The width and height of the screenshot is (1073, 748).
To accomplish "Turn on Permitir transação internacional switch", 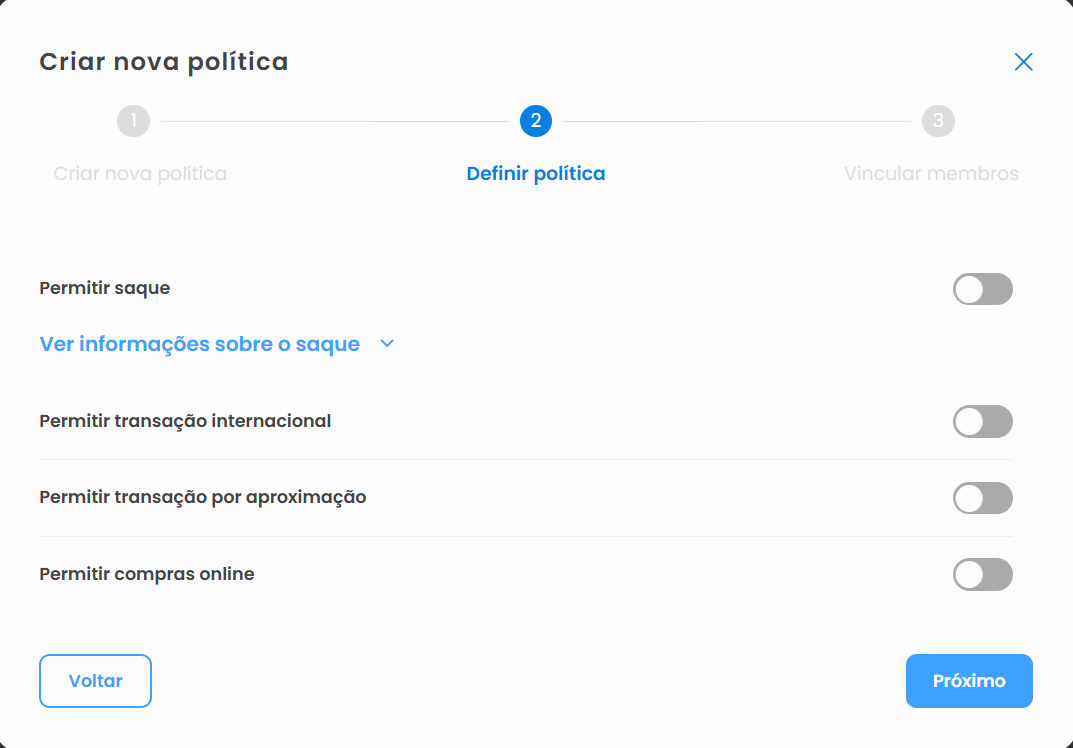I will point(982,421).
